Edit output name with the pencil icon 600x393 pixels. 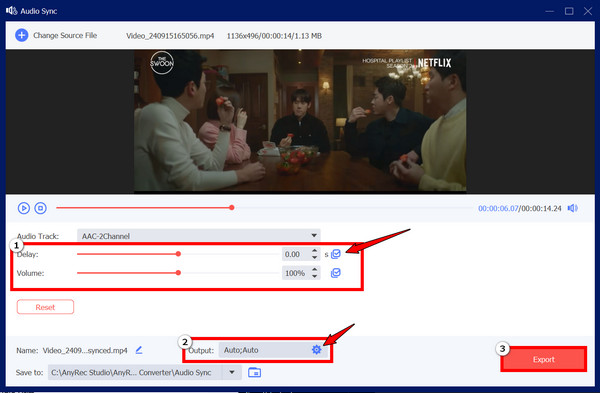point(139,350)
